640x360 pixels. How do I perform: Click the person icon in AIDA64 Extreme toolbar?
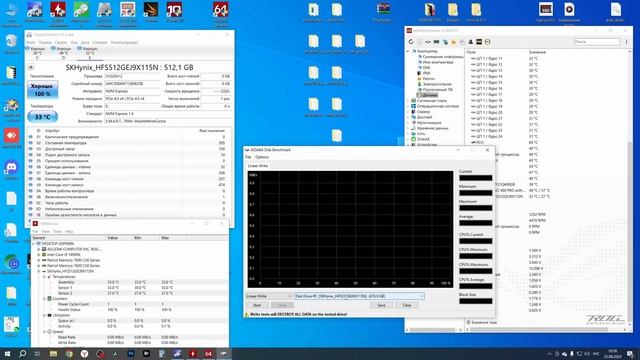pyautogui.click(x=471, y=42)
